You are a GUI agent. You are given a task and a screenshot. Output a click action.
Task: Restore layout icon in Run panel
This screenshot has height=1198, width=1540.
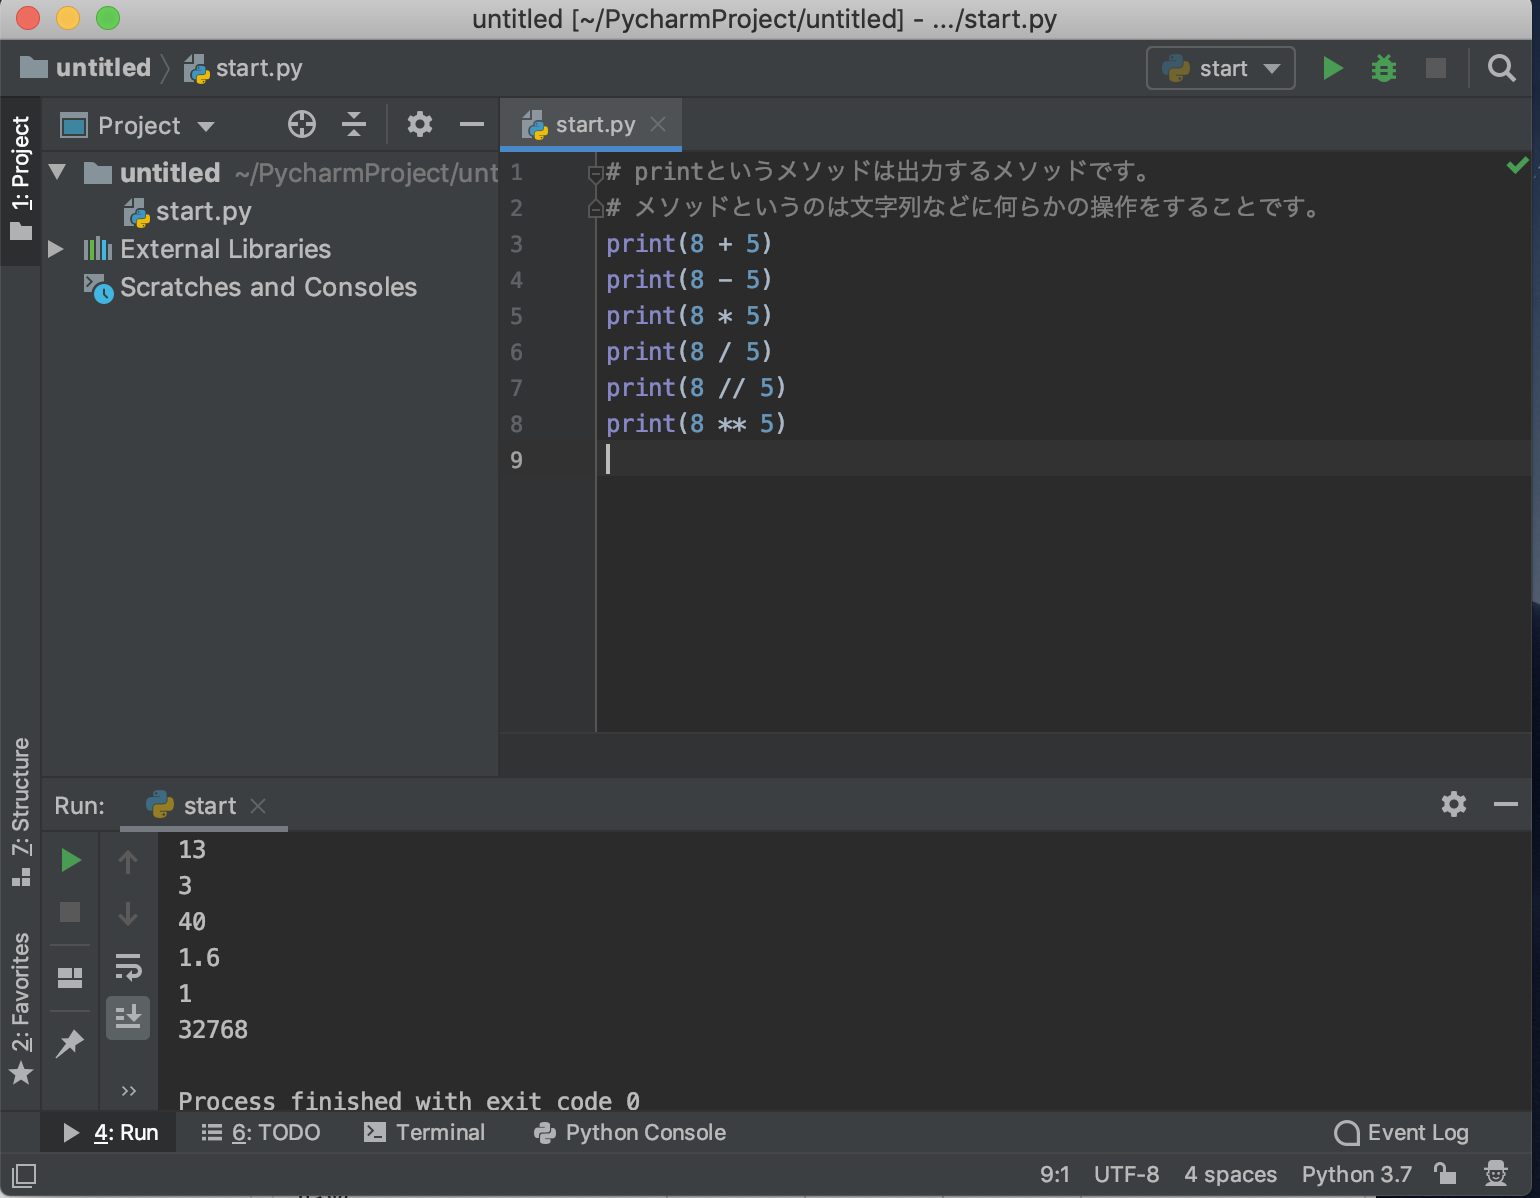(x=70, y=977)
